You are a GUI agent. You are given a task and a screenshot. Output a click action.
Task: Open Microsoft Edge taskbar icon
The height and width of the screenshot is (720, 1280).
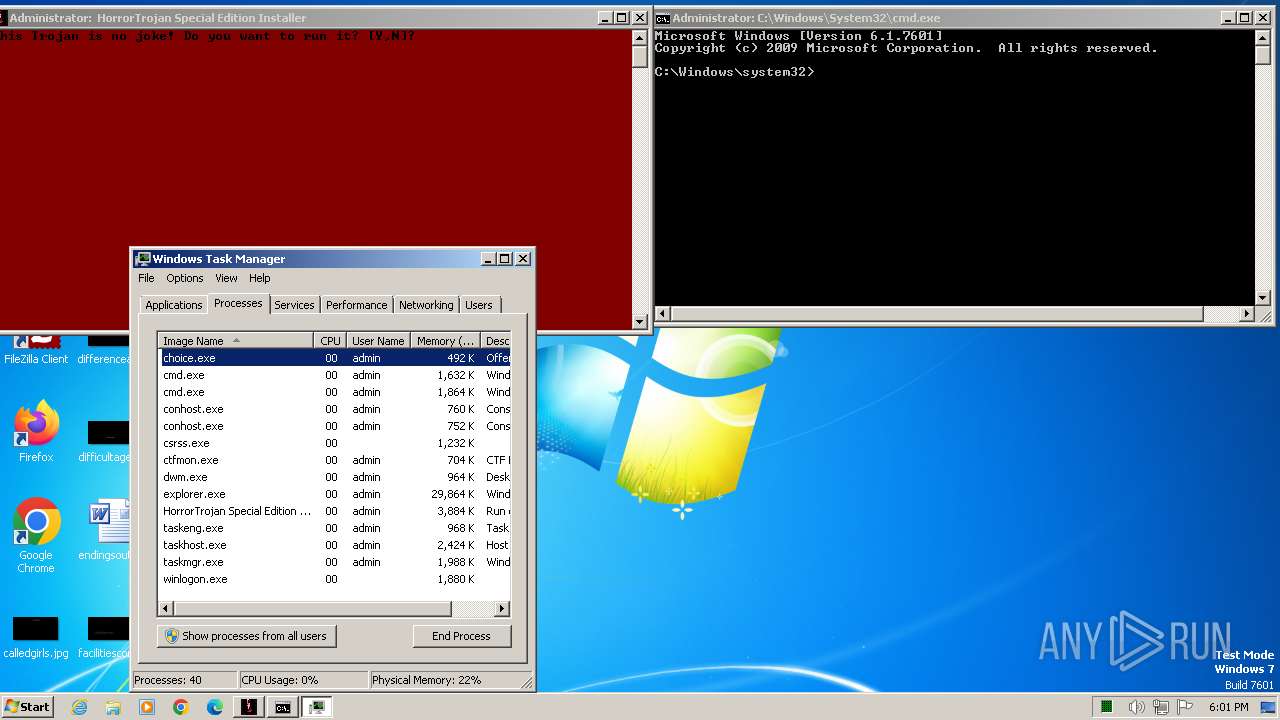[215, 707]
